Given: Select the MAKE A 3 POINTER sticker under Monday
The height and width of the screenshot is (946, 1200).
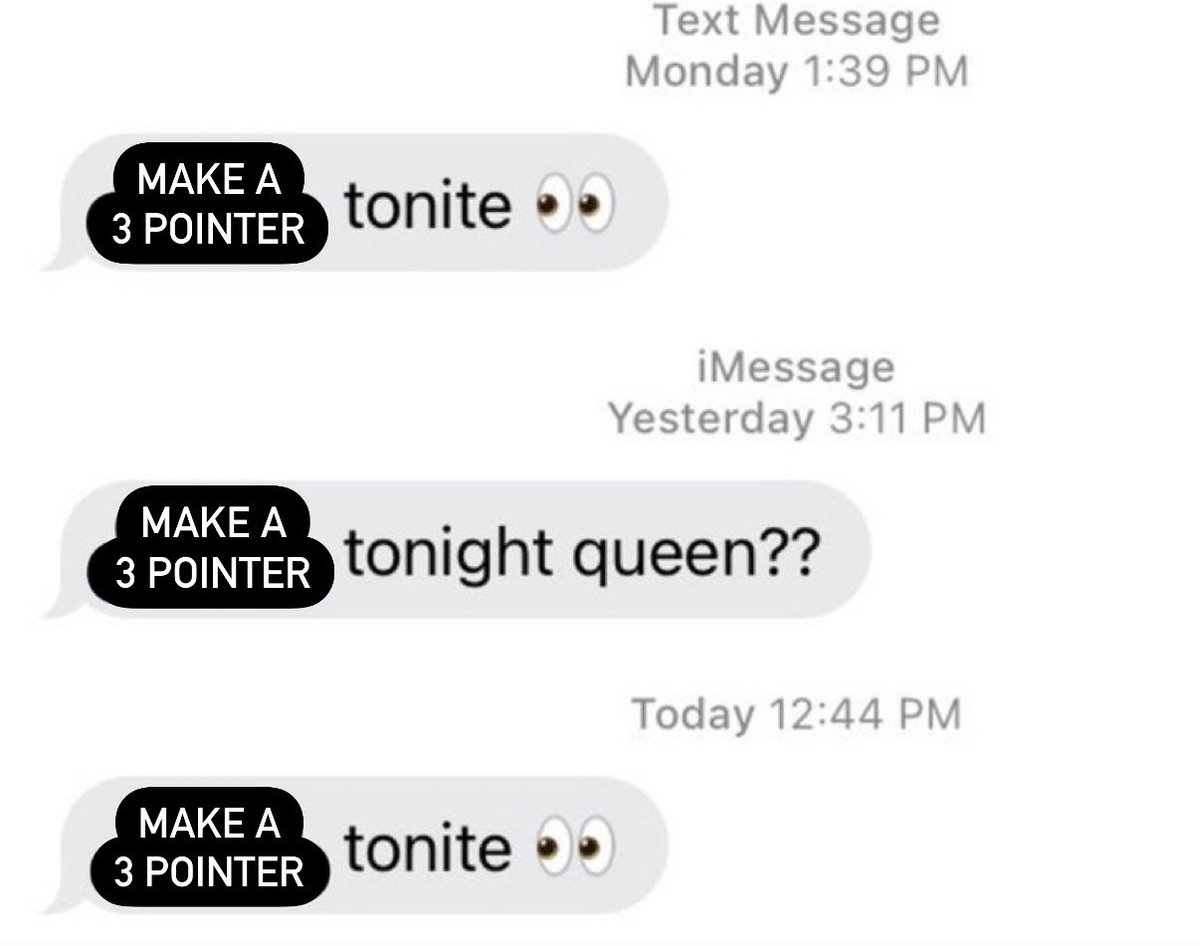Looking at the screenshot, I should 207,204.
